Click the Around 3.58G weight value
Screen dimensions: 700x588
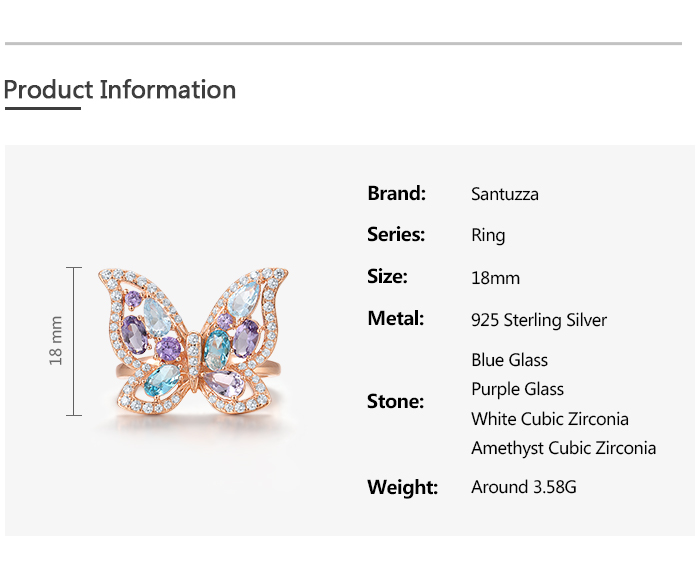[524, 488]
